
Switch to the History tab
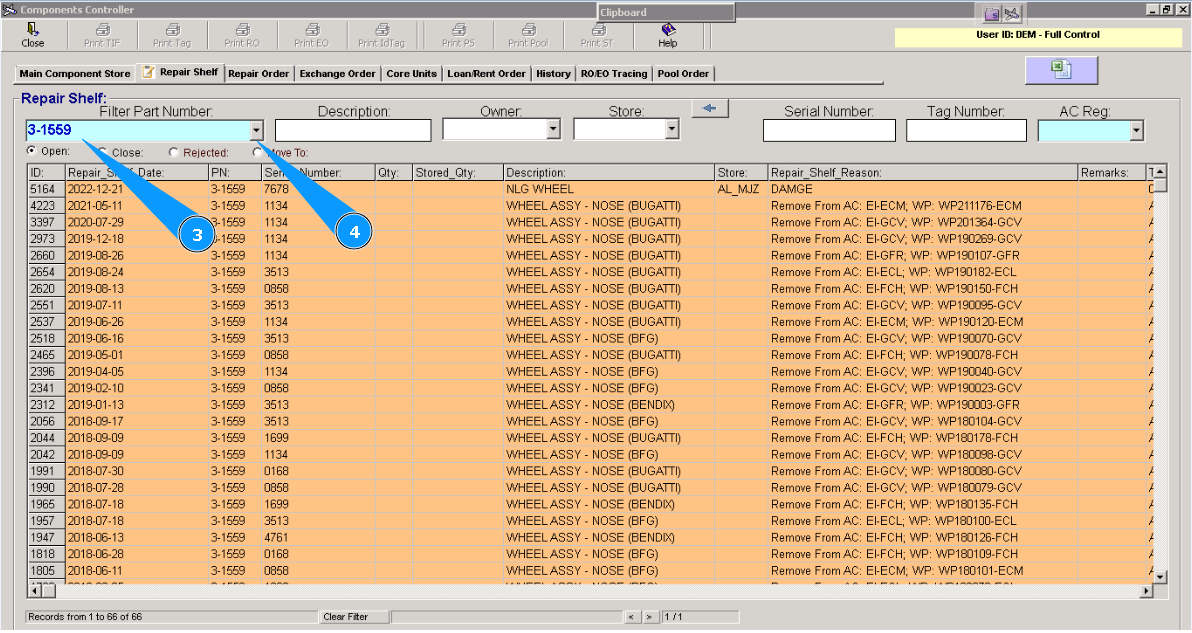coord(553,74)
